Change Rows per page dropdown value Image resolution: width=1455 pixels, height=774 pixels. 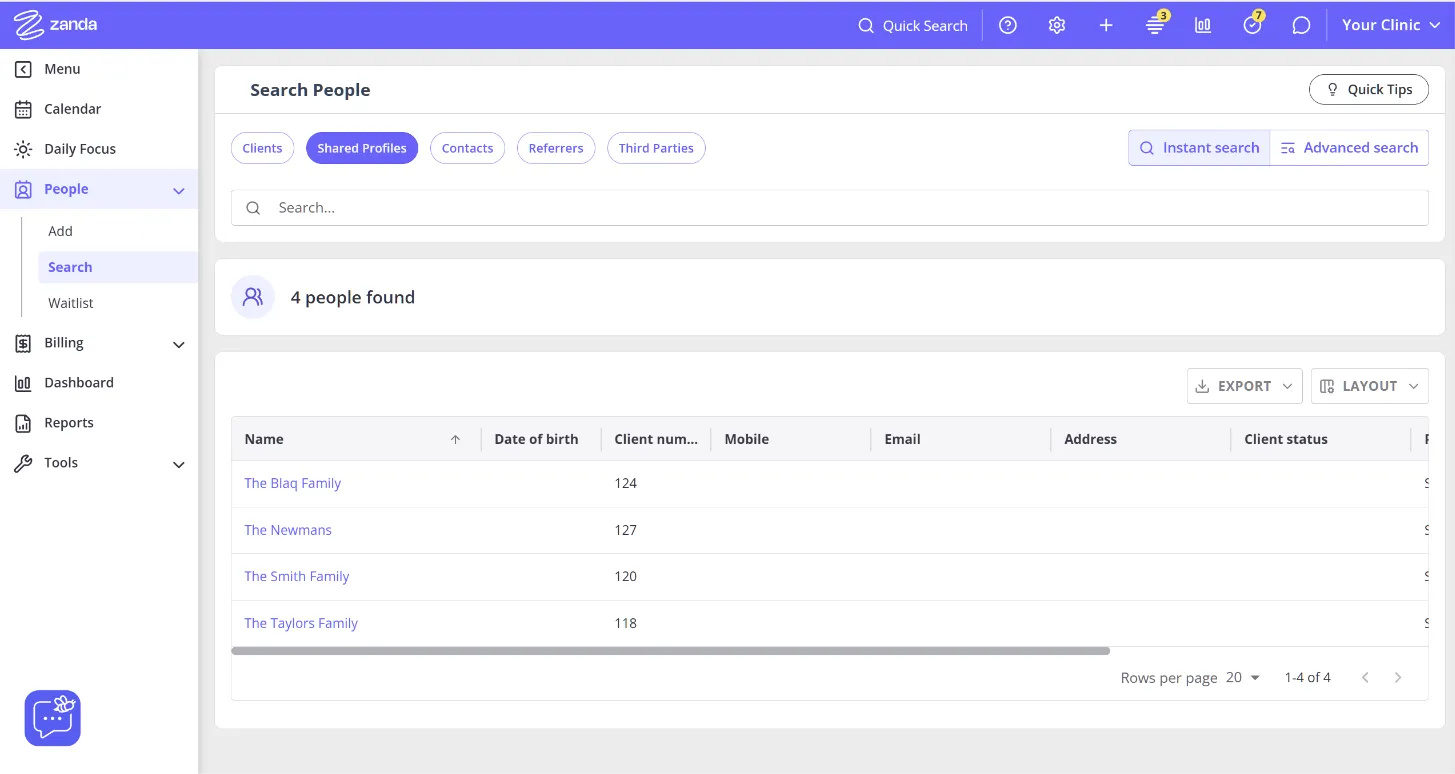[x=1243, y=678]
